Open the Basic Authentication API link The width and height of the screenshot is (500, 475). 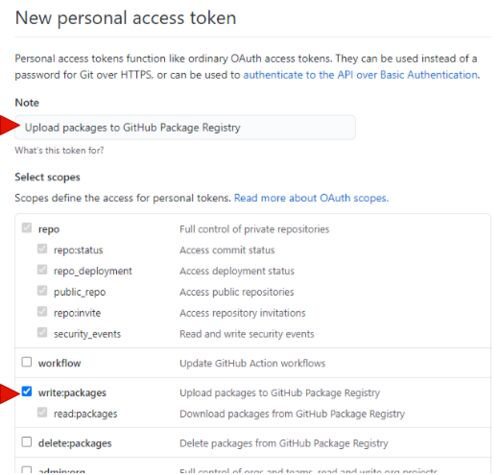(x=362, y=75)
